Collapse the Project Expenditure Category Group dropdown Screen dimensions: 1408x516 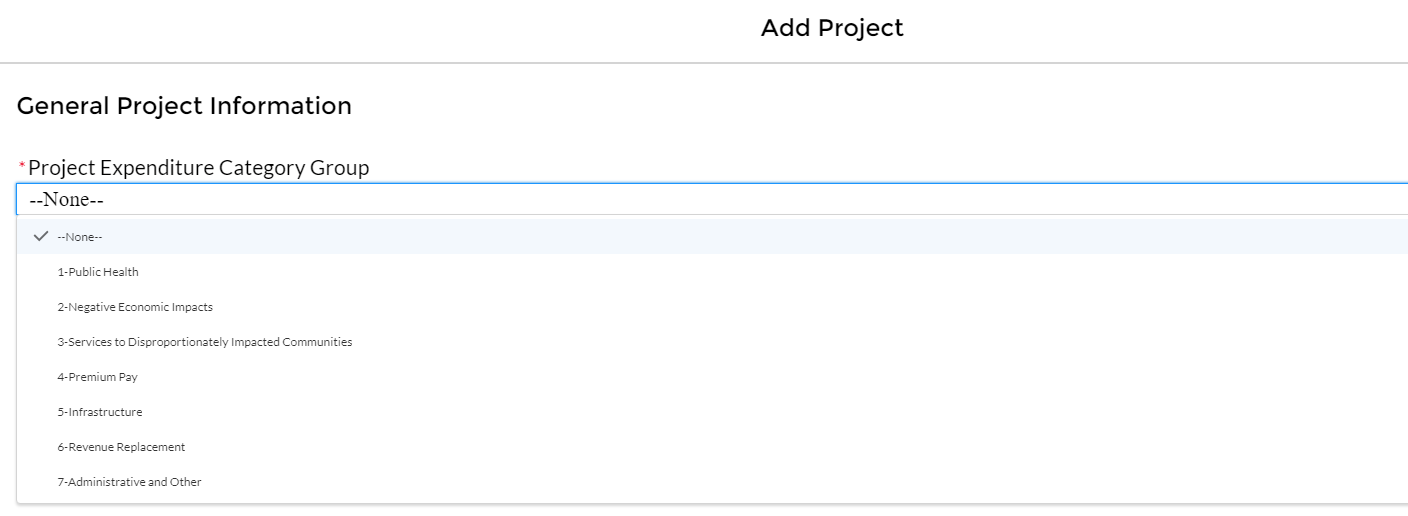(x=700, y=200)
